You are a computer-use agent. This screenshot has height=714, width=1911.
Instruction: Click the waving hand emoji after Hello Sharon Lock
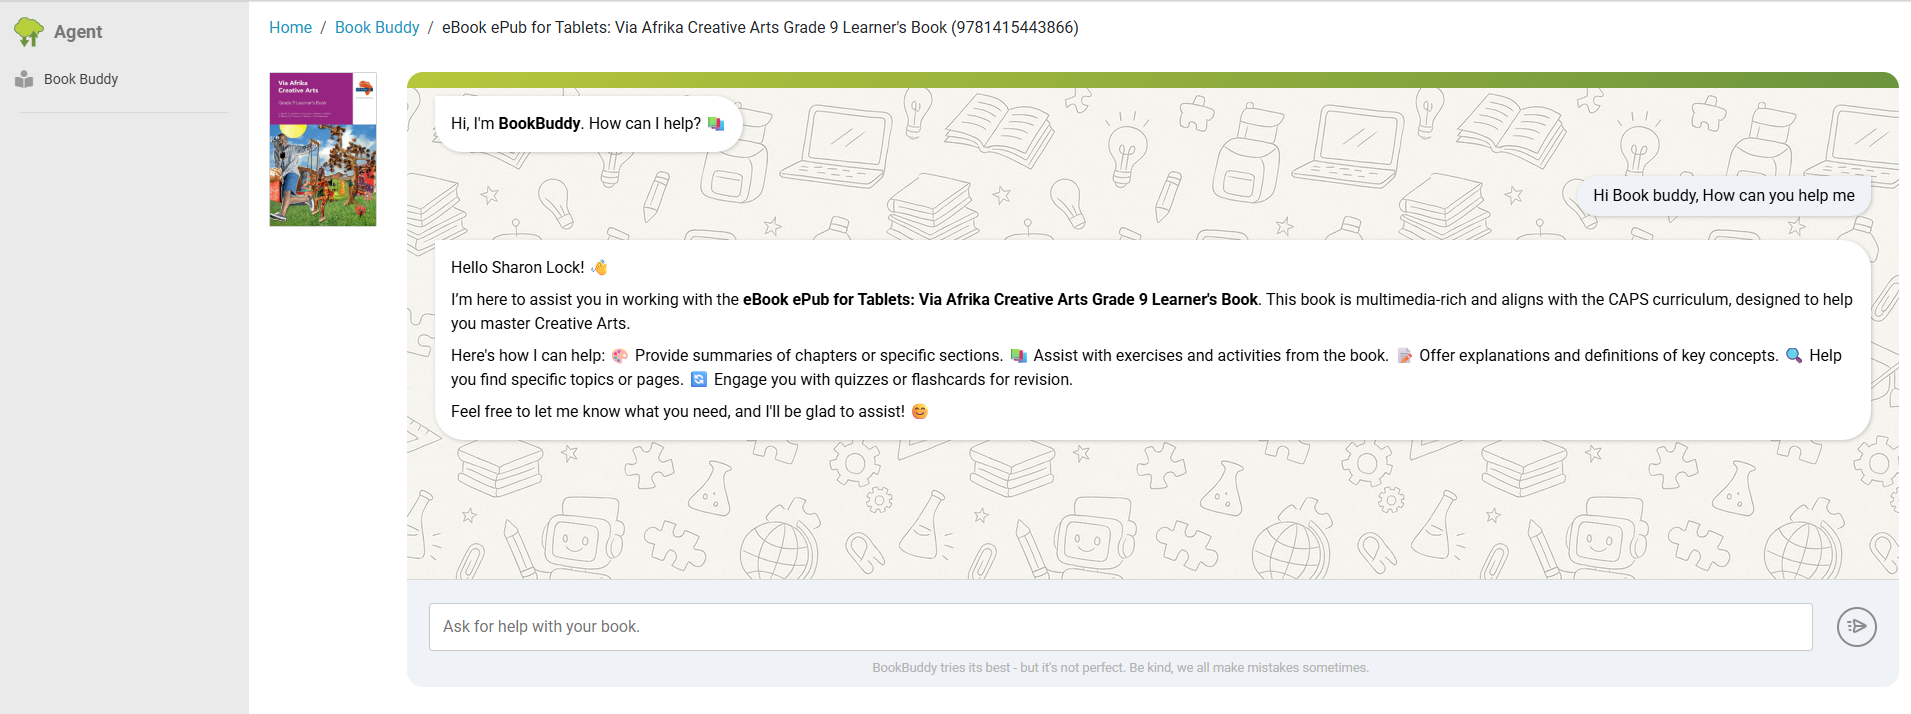point(599,267)
